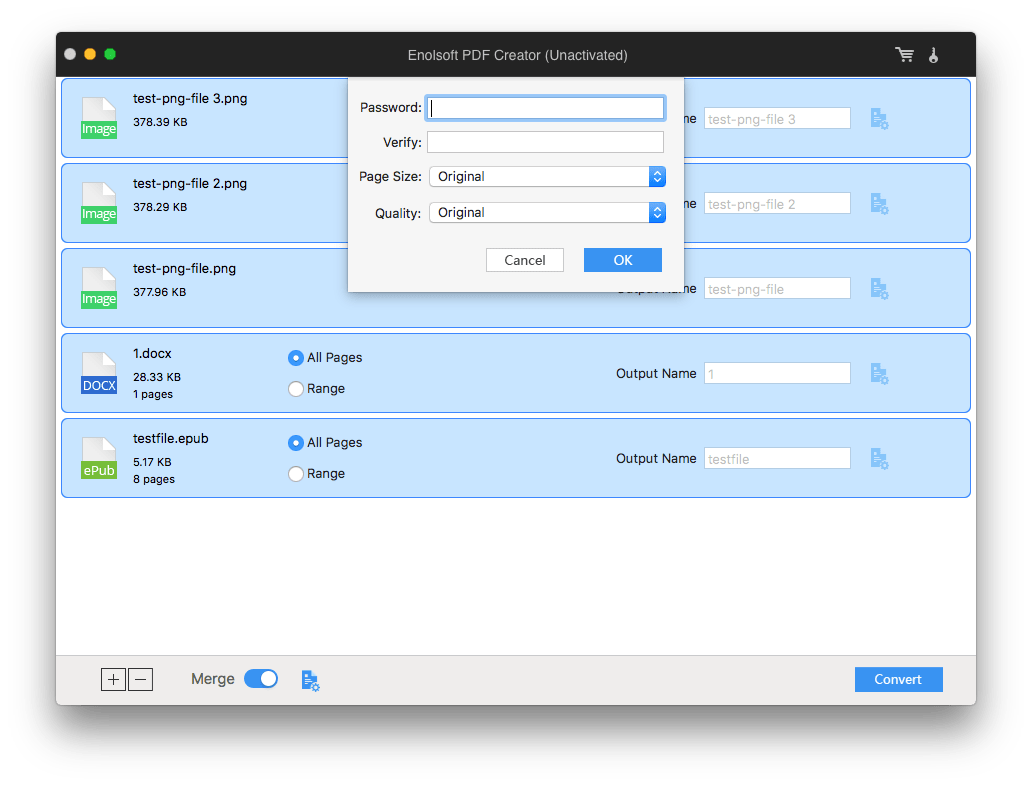Open merge PDF settings icon beside Merge toggle
This screenshot has width=1032, height=785.
[x=311, y=680]
